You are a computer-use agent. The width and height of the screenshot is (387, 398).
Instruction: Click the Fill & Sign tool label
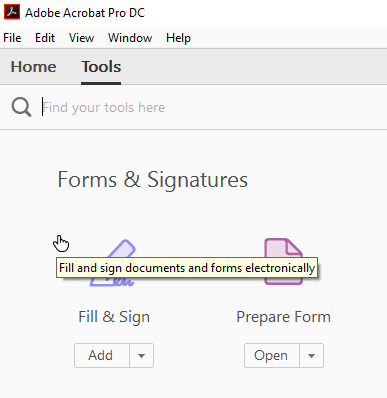click(114, 317)
